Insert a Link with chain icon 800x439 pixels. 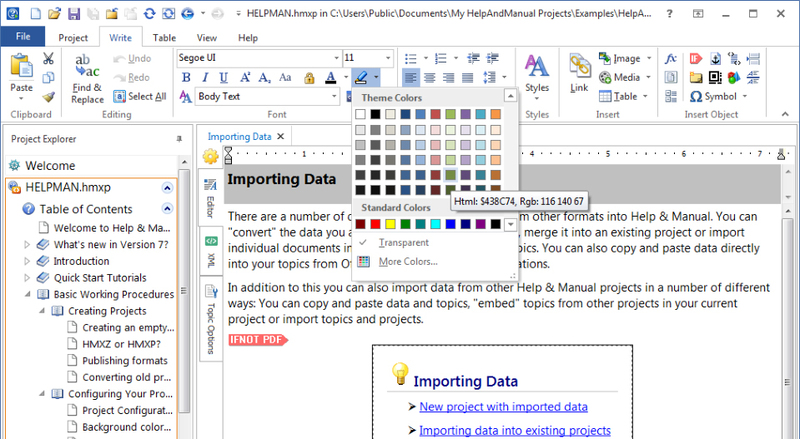[x=580, y=73]
